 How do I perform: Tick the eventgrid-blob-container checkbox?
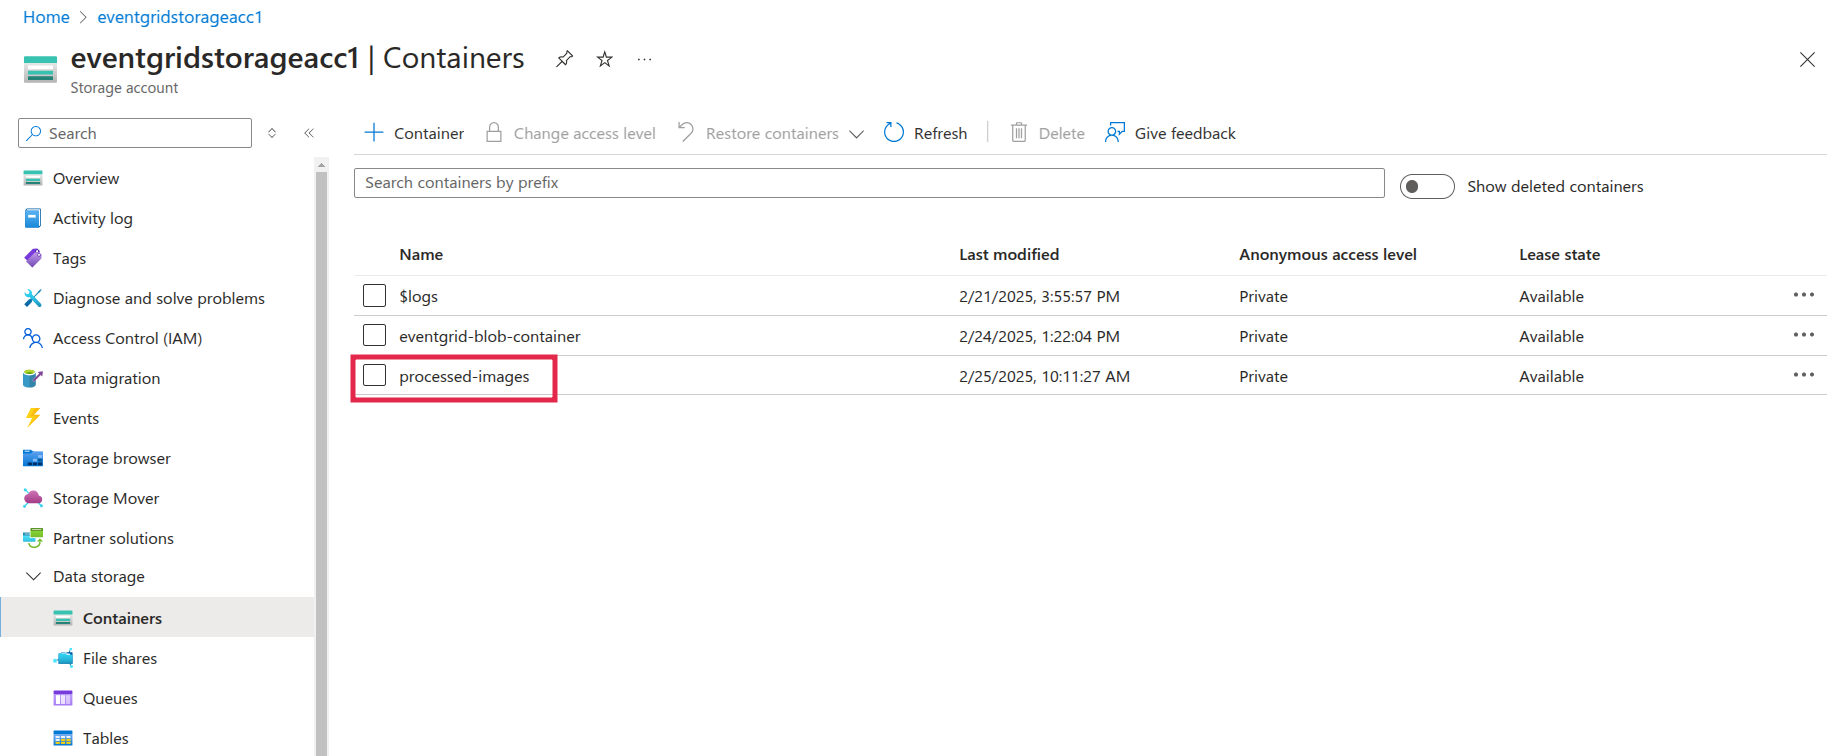click(x=374, y=336)
